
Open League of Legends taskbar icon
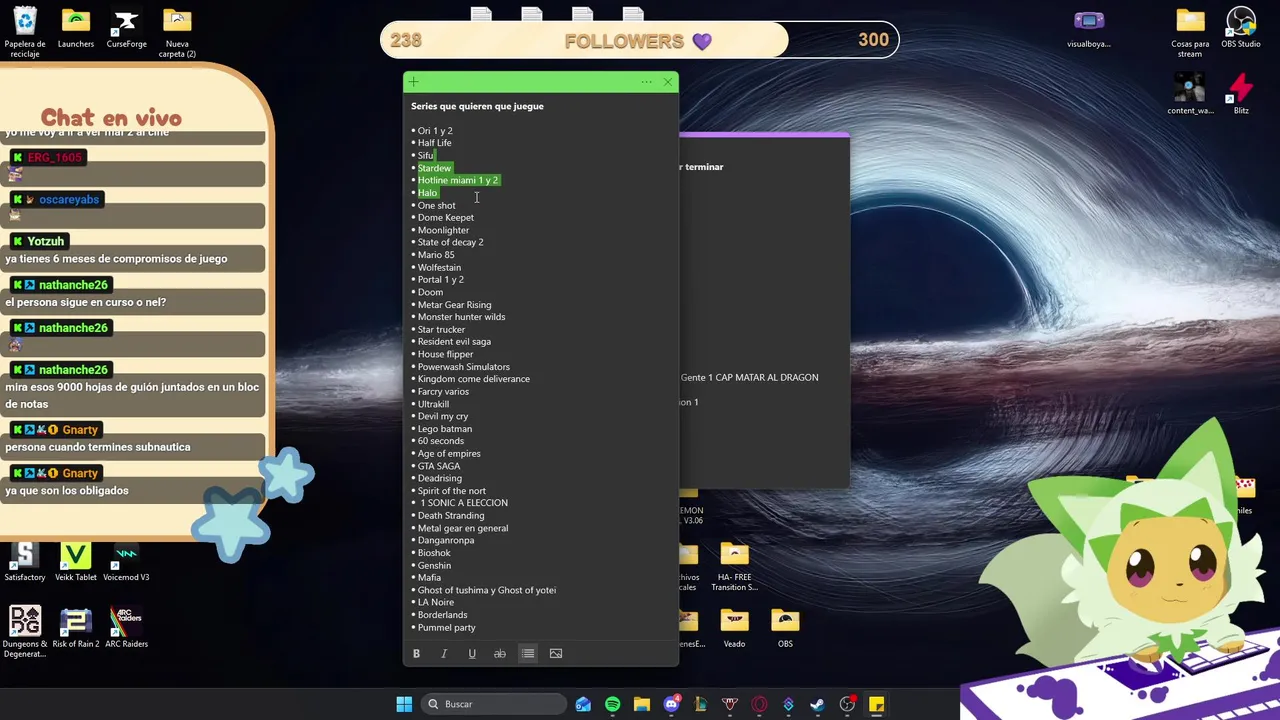click(700, 704)
